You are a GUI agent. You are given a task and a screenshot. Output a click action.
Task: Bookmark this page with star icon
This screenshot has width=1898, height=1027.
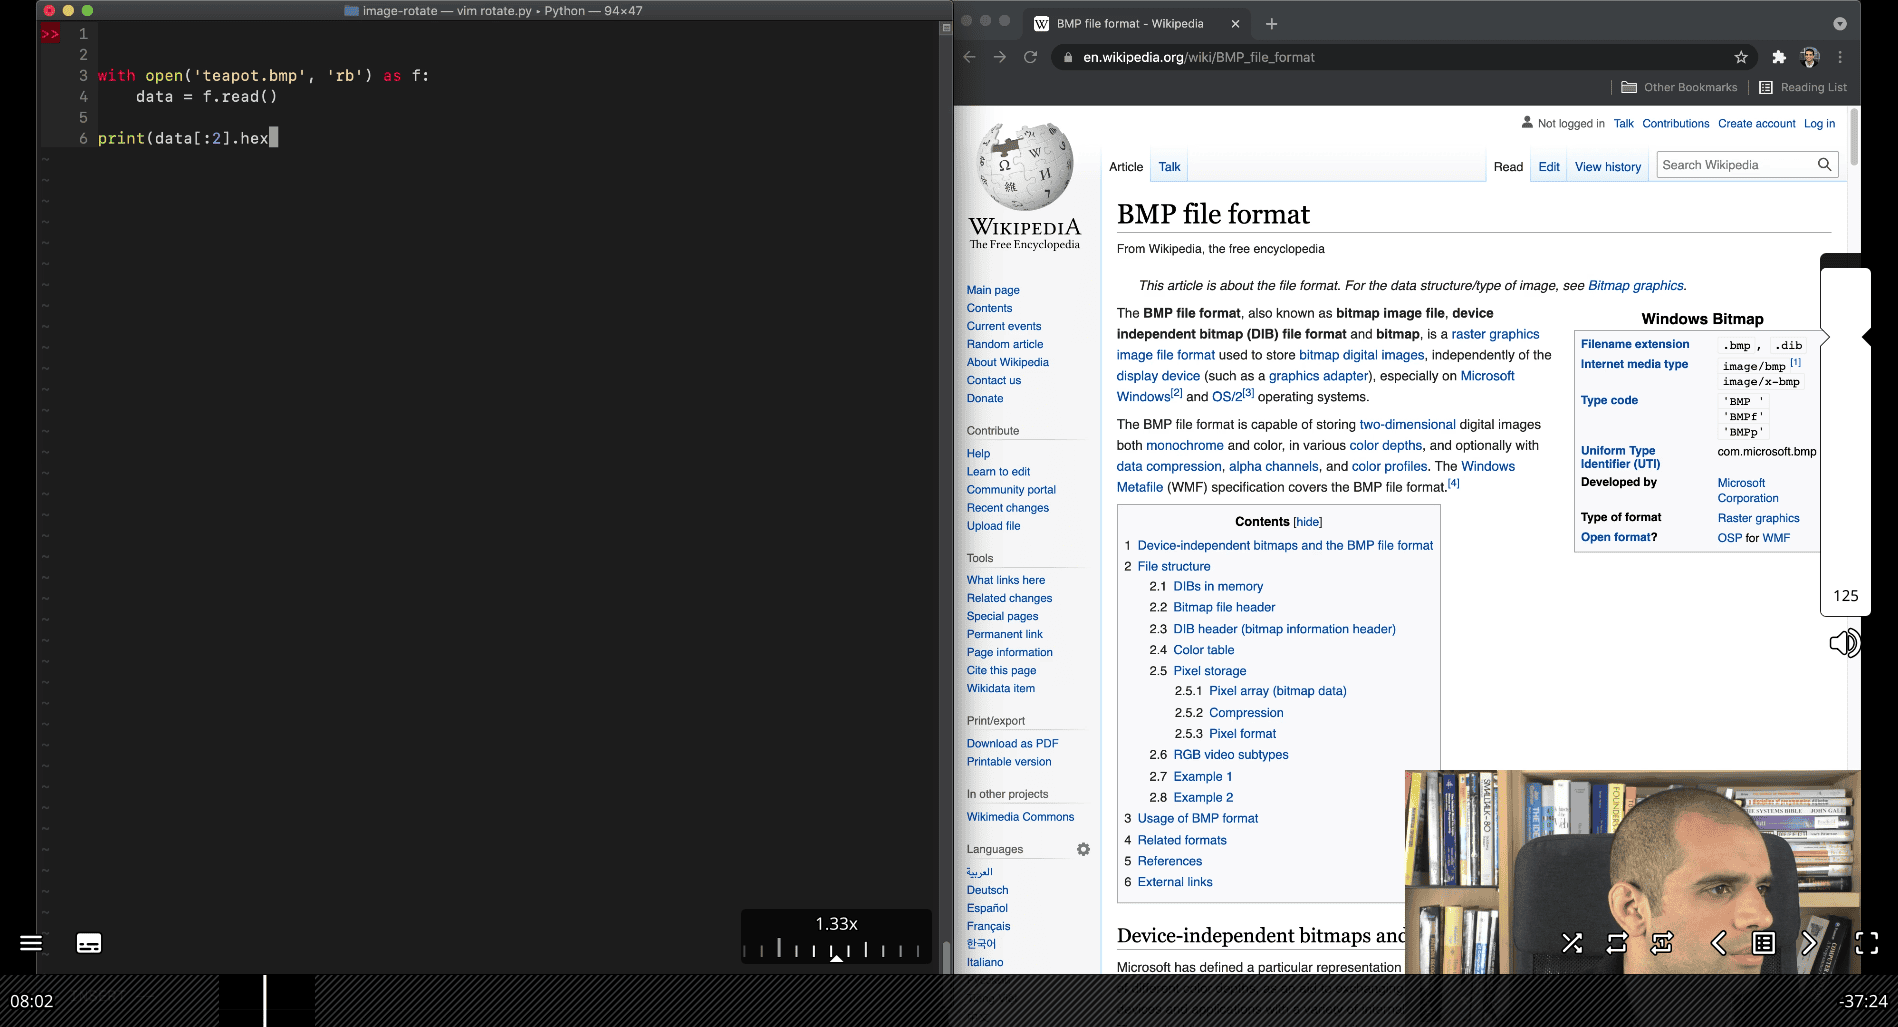[x=1741, y=57]
